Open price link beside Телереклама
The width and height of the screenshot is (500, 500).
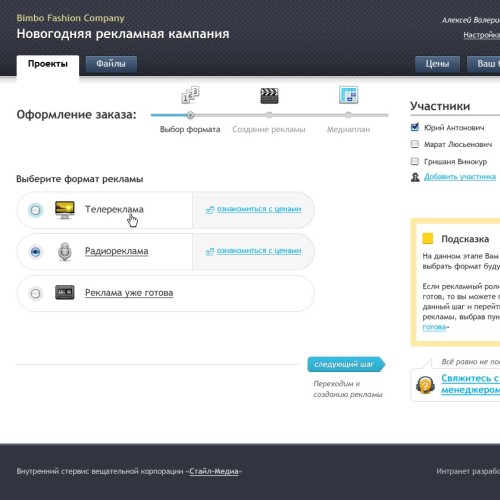coord(259,209)
